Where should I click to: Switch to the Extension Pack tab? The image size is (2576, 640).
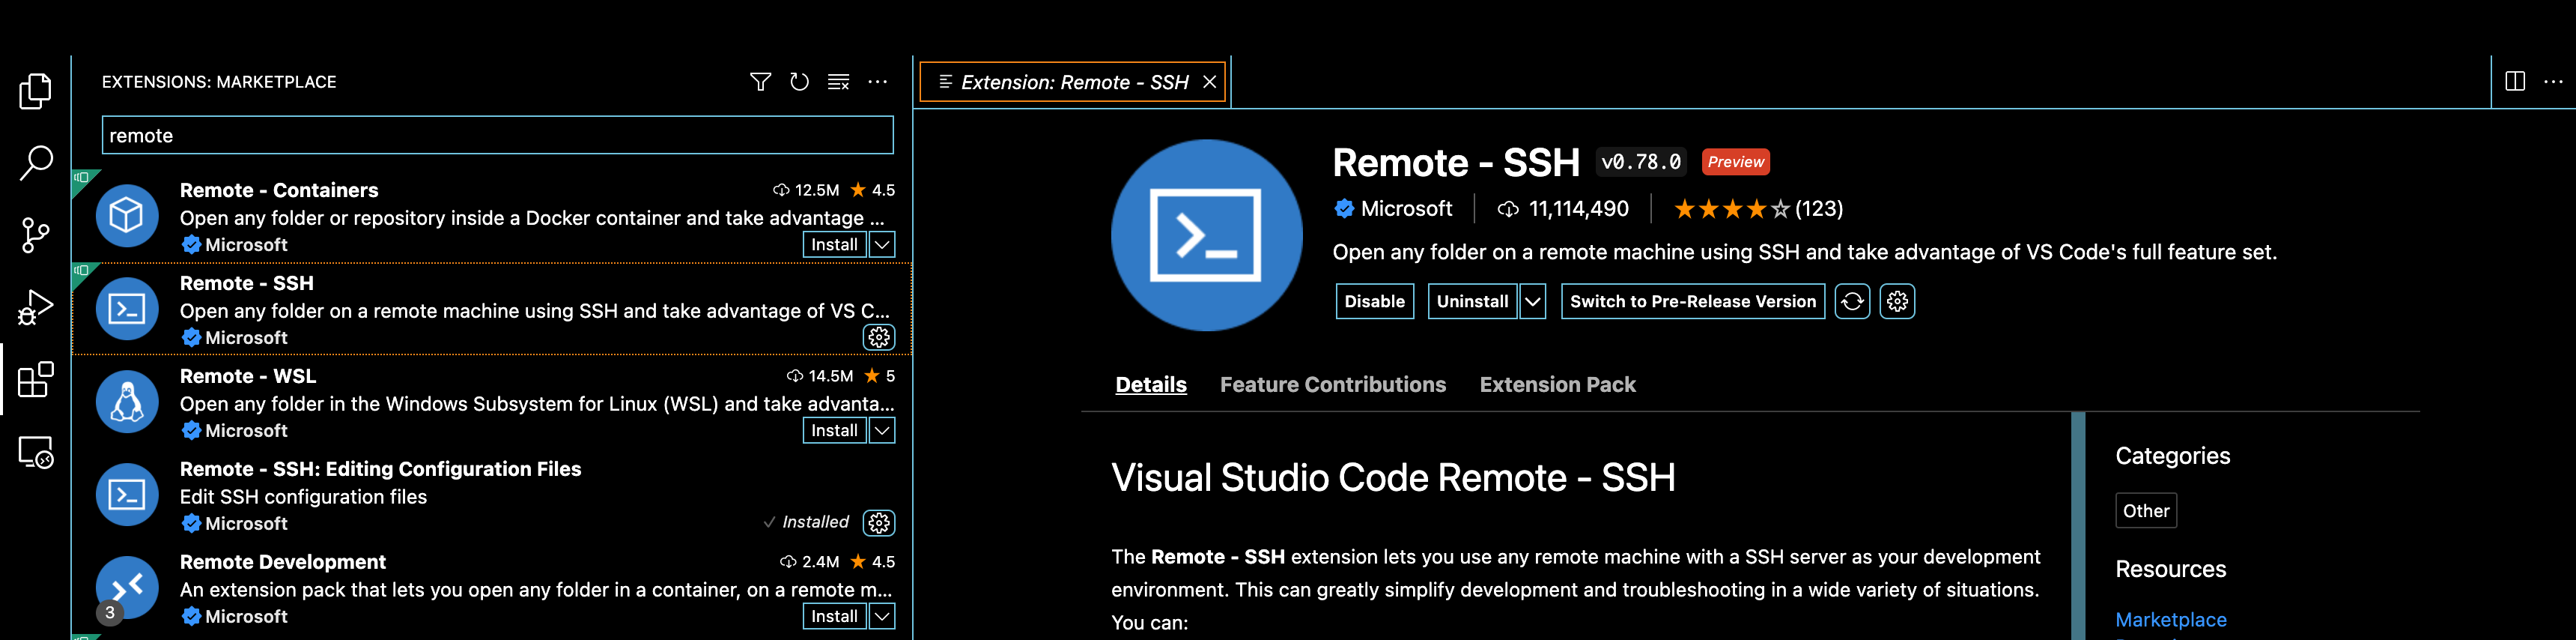point(1557,385)
